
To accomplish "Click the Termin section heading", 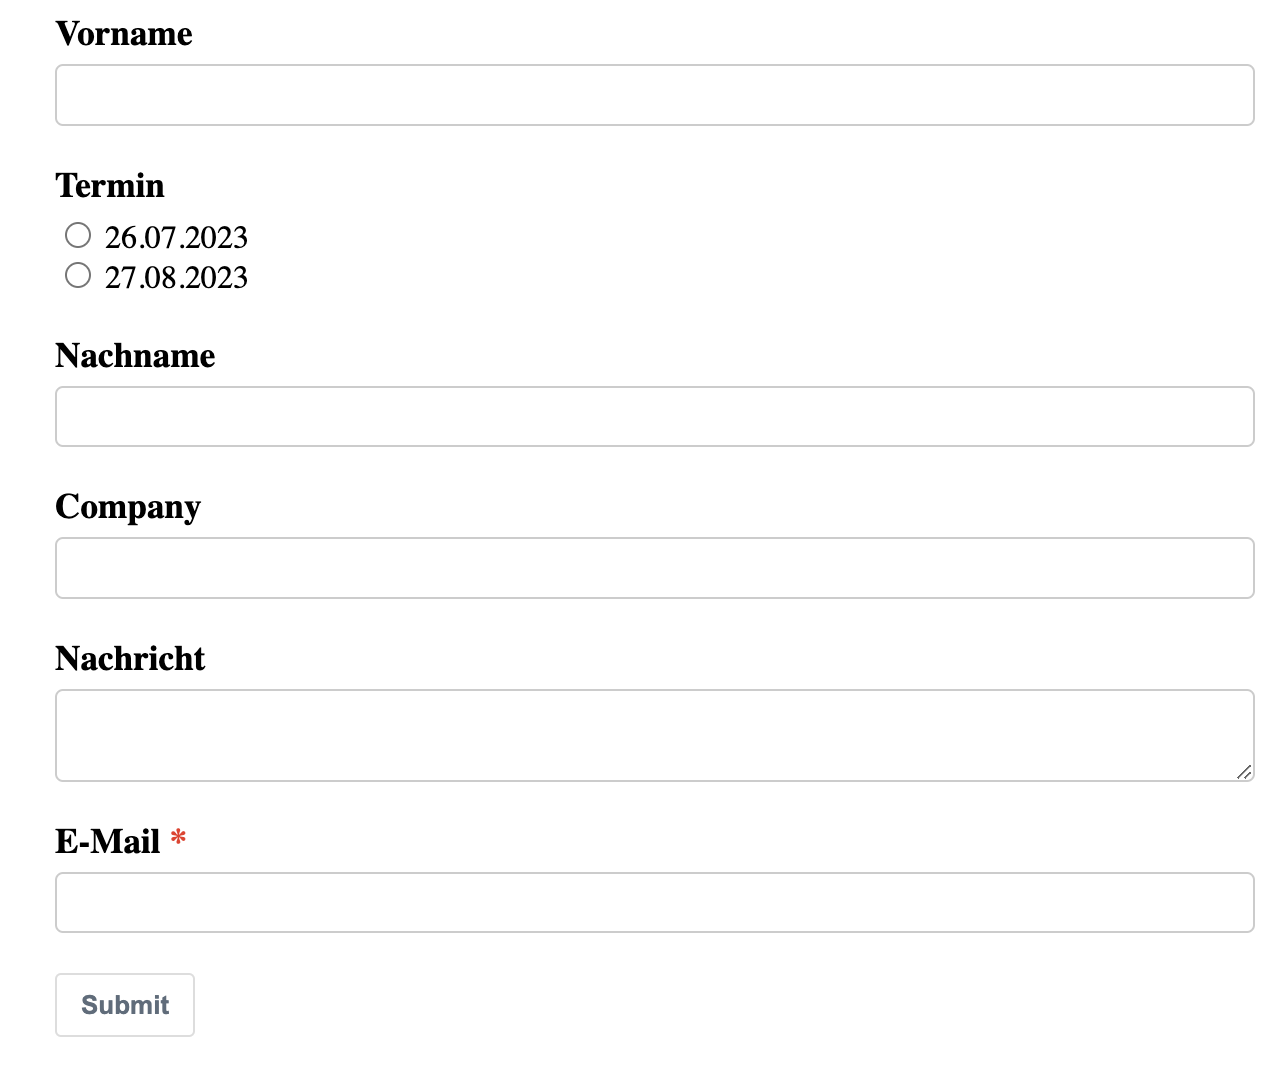I will click(x=110, y=186).
